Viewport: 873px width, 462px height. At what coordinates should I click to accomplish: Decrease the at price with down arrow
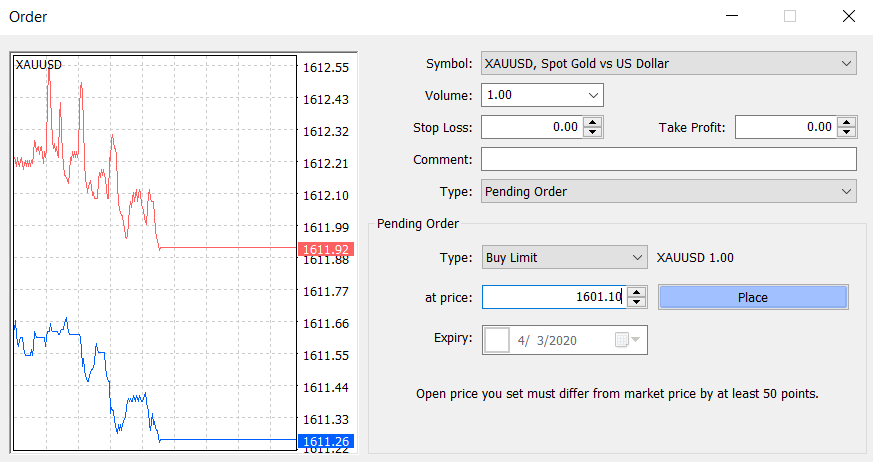(x=636, y=302)
